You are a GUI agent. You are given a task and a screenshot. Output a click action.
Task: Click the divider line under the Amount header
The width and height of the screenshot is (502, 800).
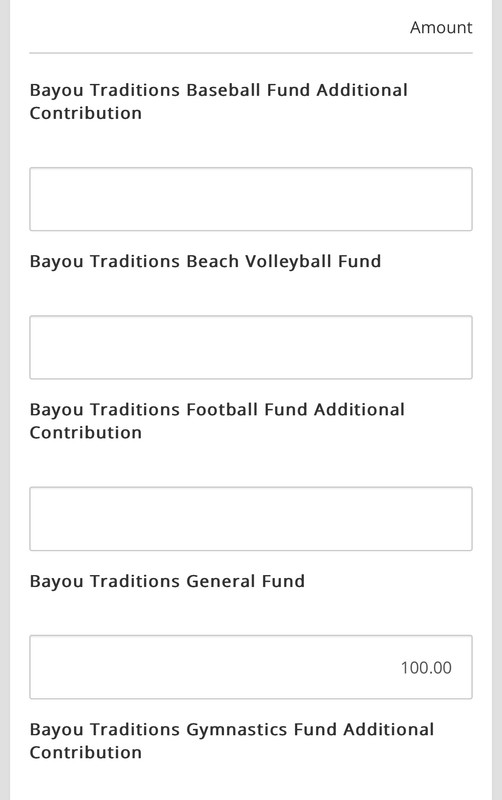pyautogui.click(x=250, y=53)
